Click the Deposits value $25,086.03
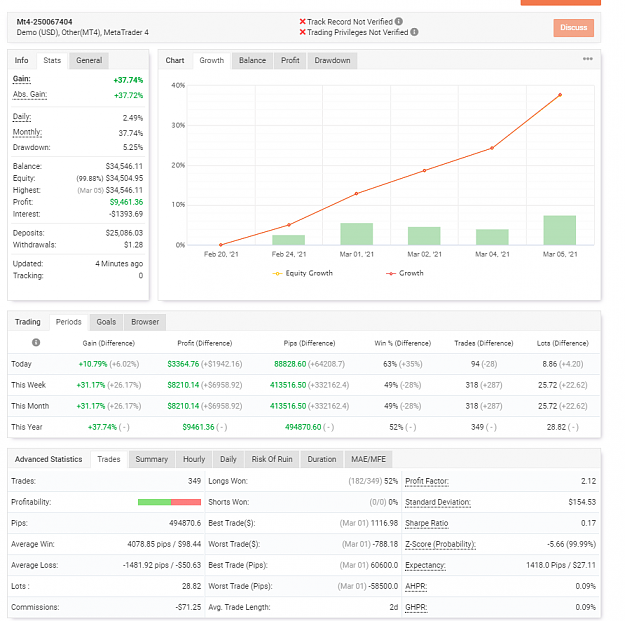This screenshot has width=625, height=621. [x=124, y=233]
